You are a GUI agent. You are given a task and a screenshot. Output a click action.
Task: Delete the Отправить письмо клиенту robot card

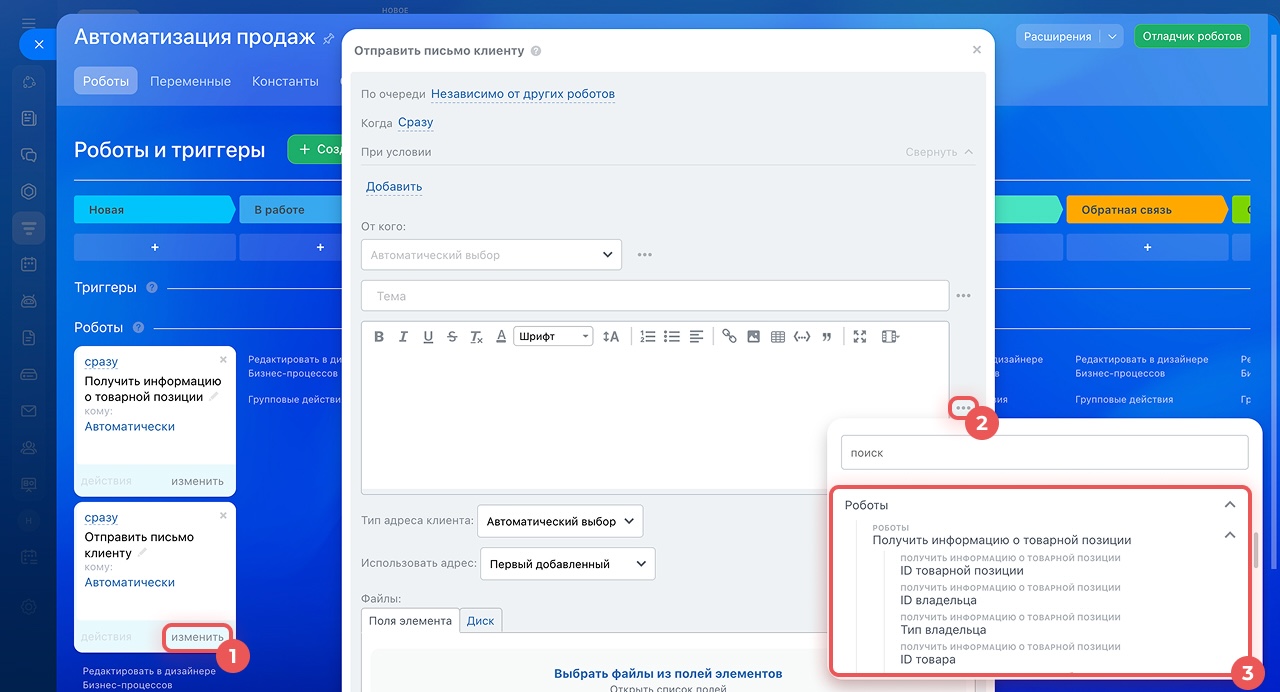[223, 516]
